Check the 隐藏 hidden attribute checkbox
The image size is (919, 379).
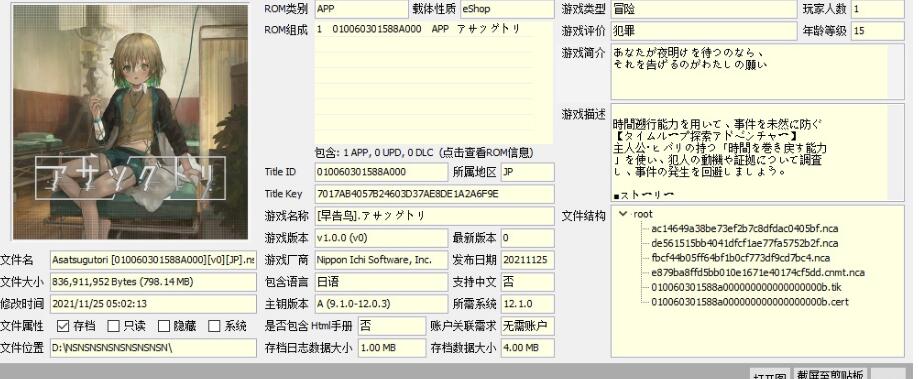[164, 326]
